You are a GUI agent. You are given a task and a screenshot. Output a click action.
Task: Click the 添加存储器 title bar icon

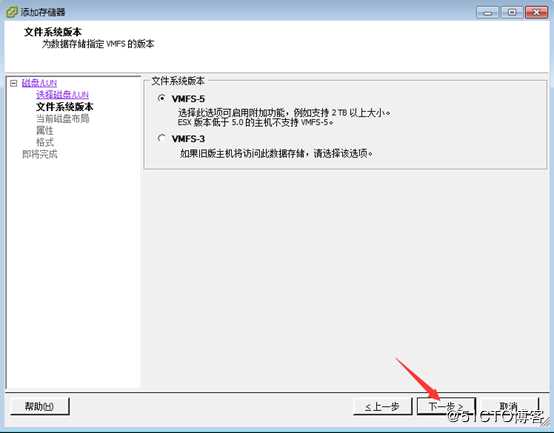point(12,12)
